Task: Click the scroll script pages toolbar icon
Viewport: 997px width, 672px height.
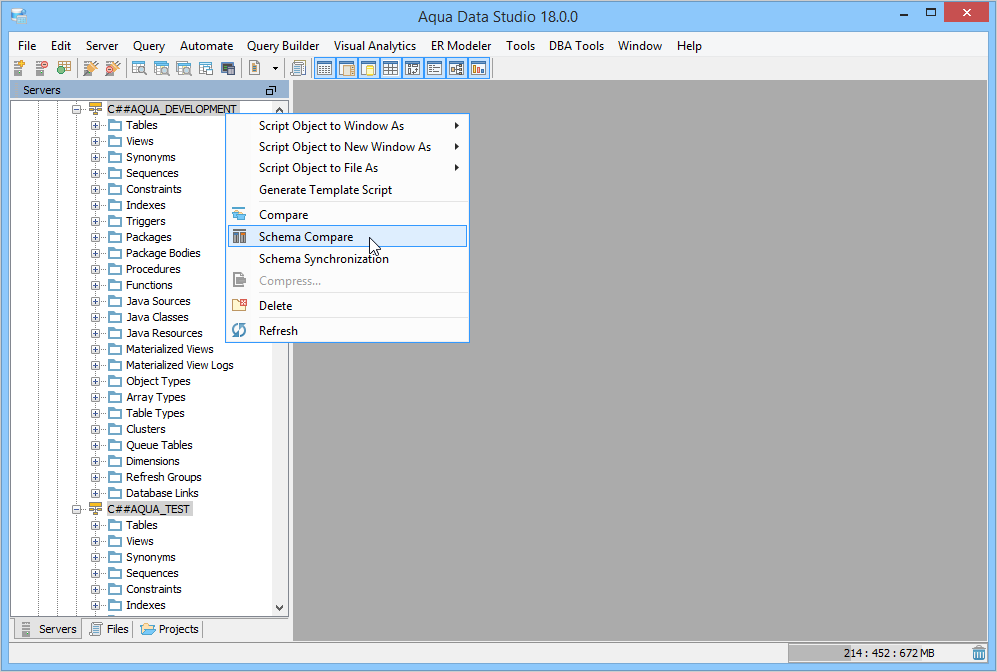Action: [298, 68]
